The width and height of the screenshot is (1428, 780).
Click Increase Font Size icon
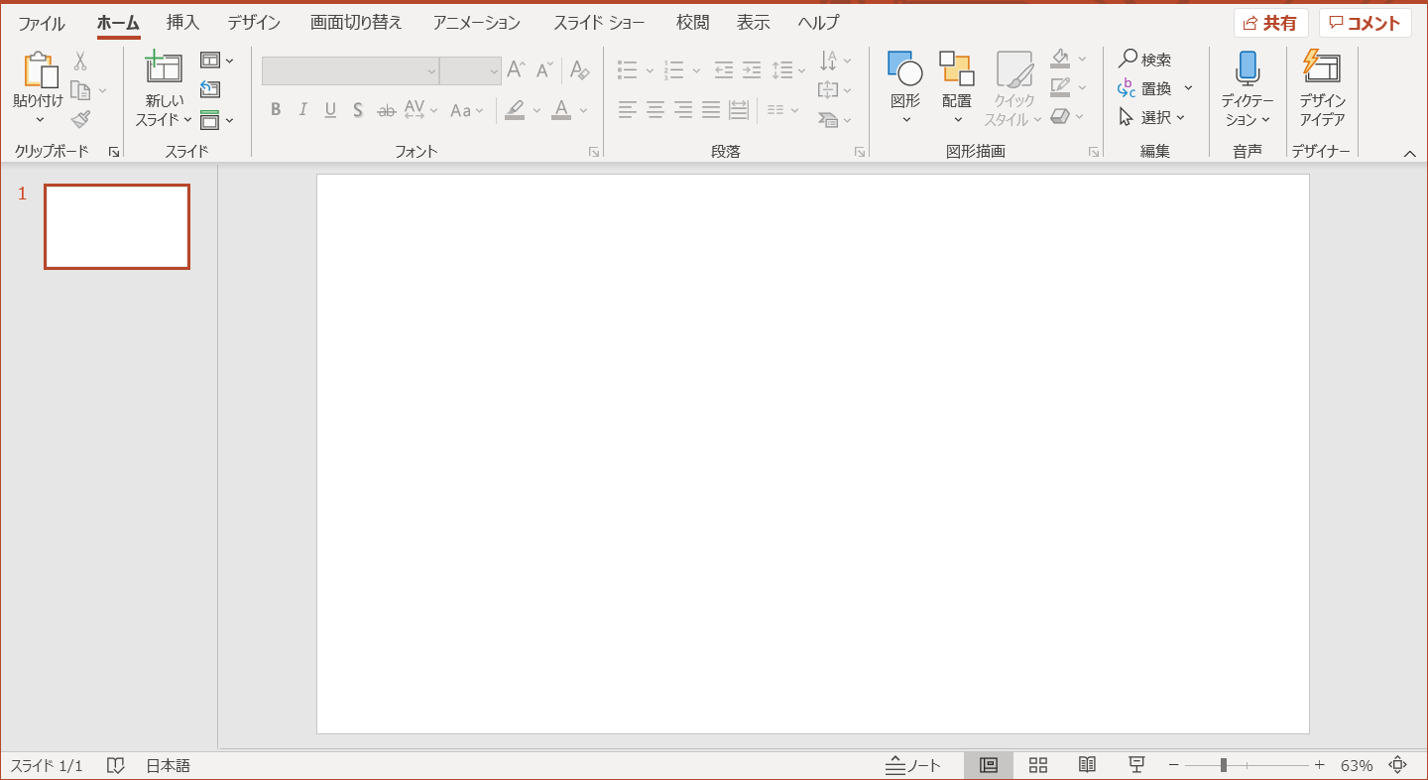pyautogui.click(x=516, y=70)
